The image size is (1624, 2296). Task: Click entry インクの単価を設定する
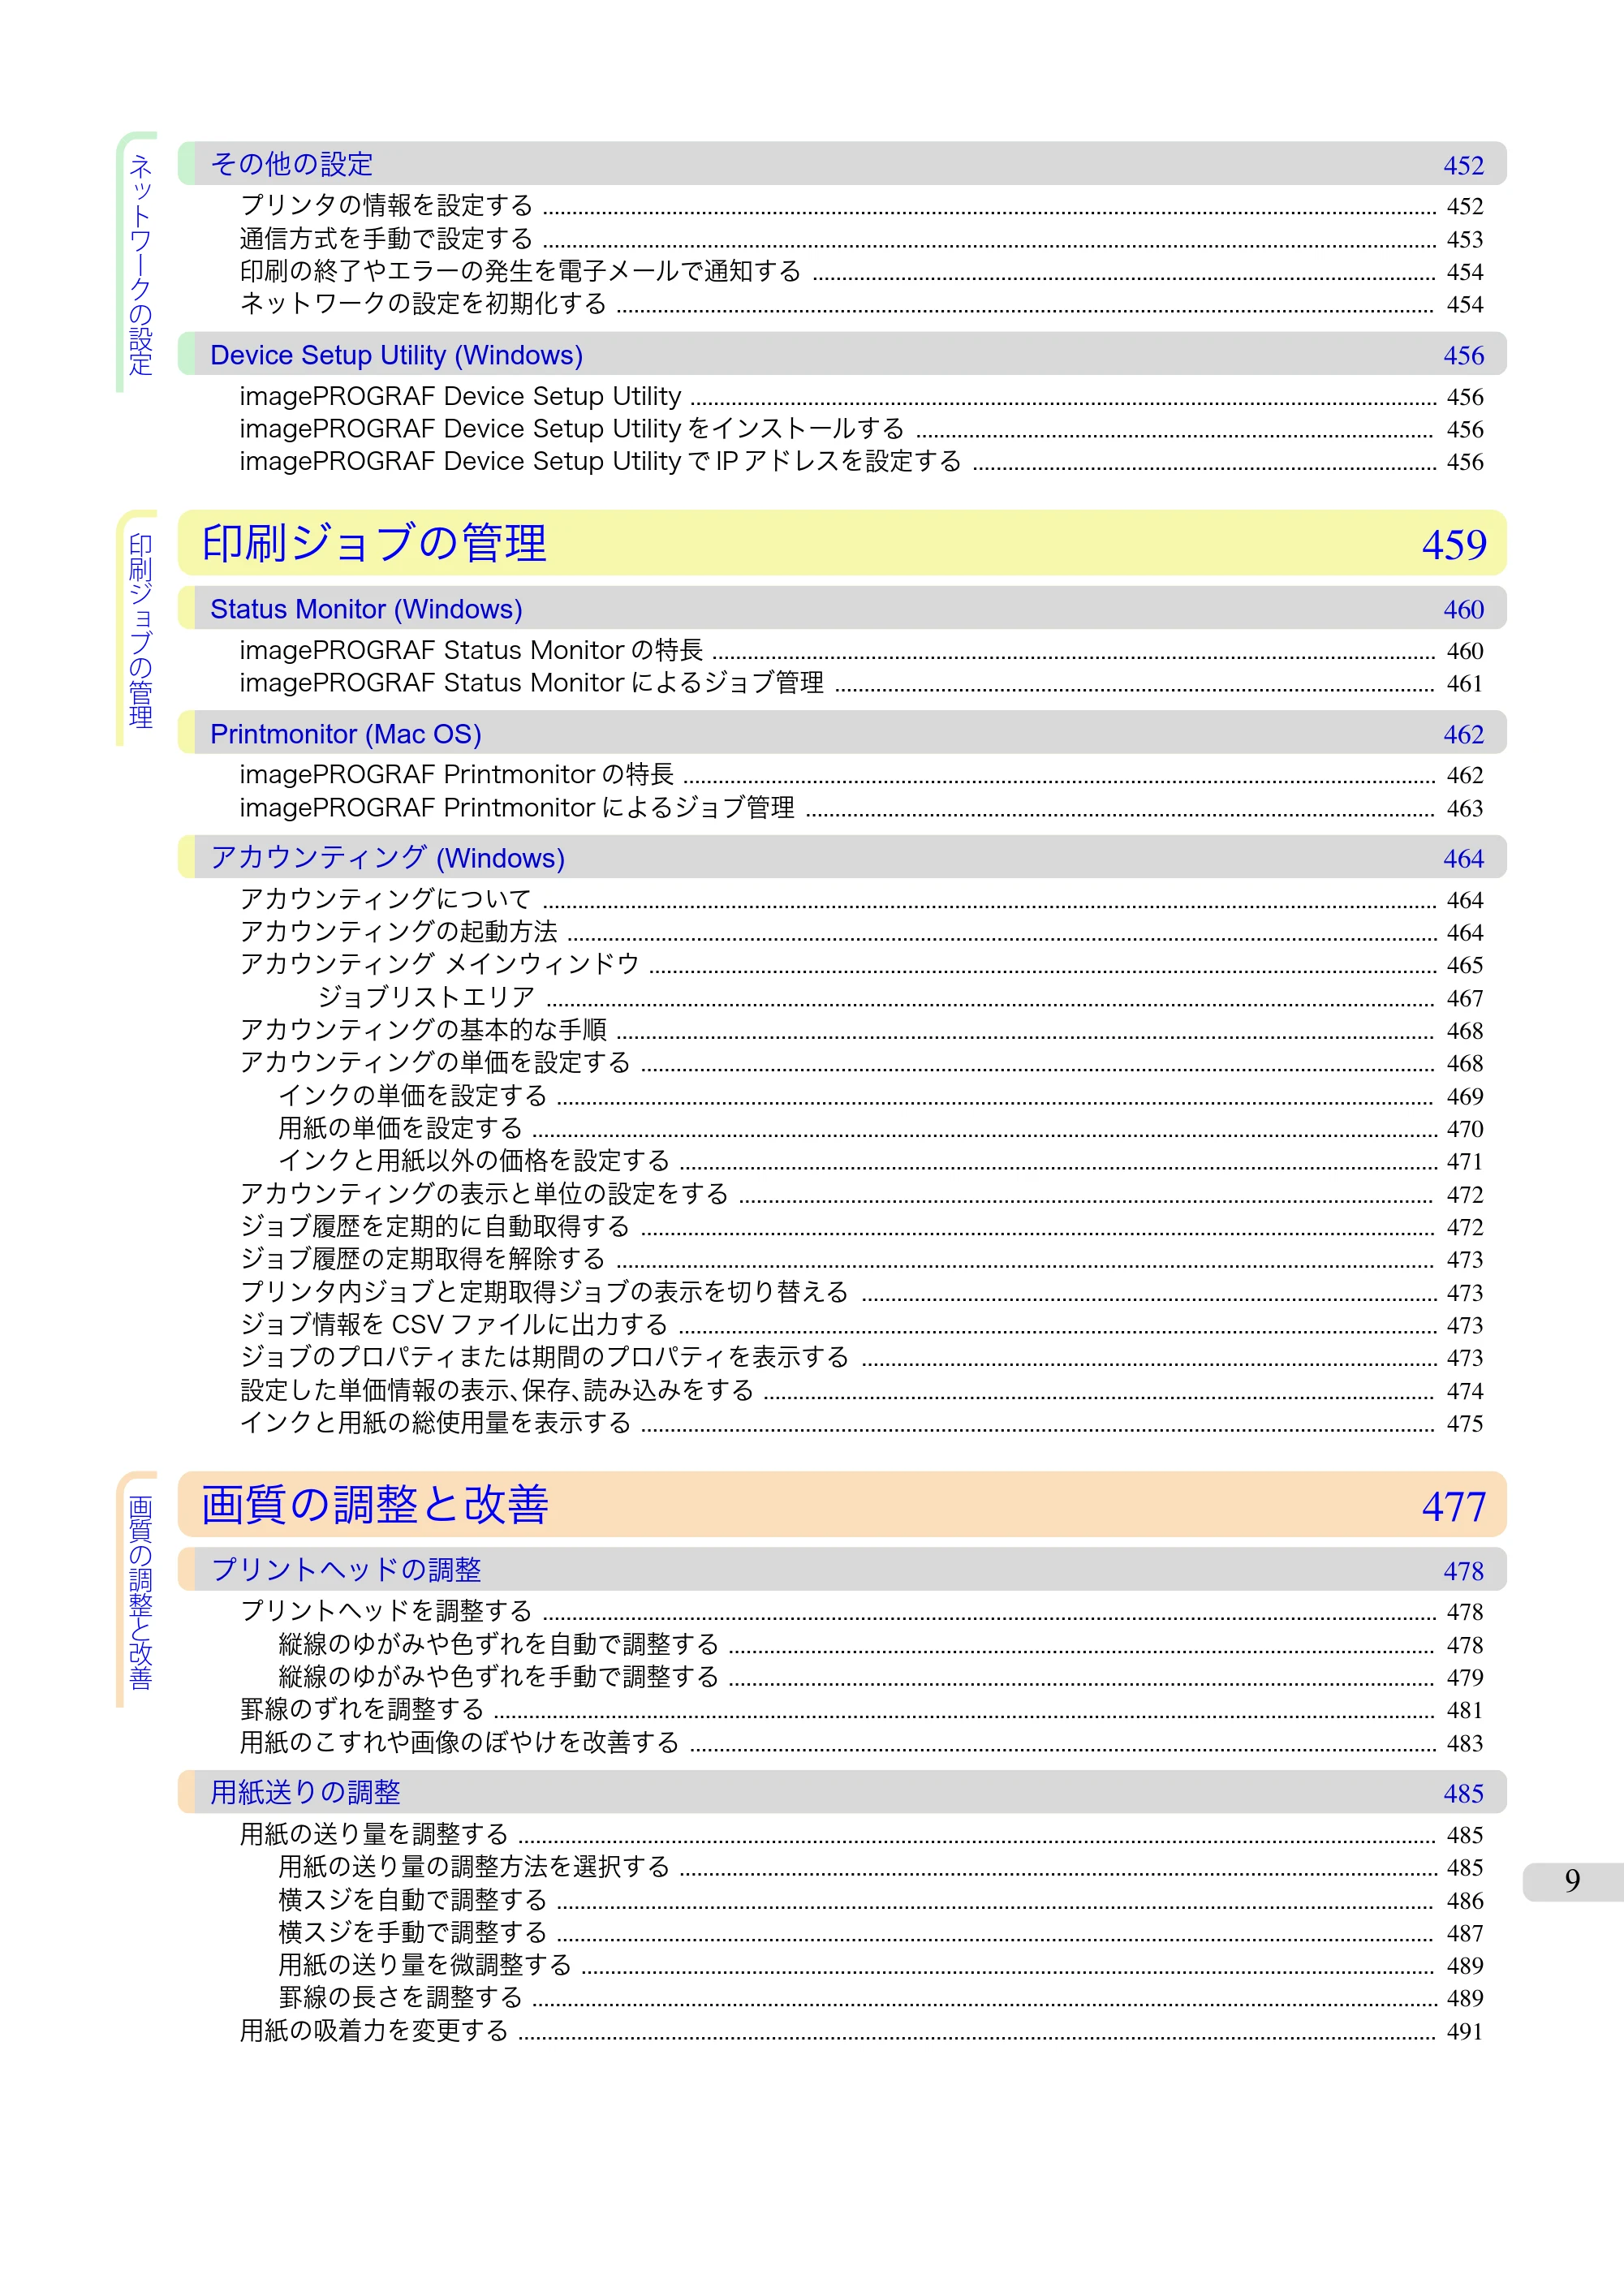click(881, 1096)
